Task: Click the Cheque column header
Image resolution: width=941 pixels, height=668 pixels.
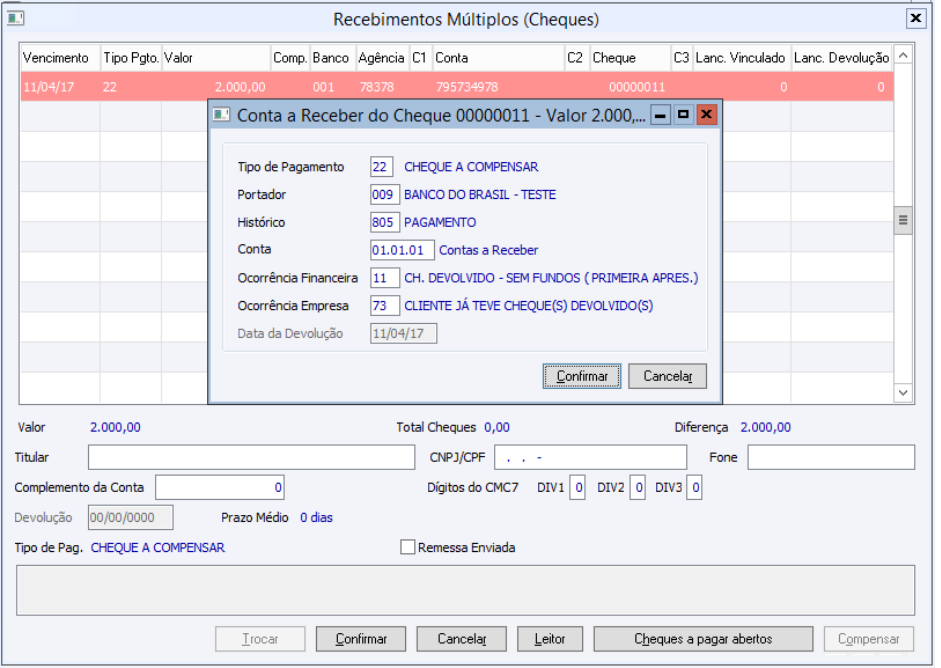Action: click(630, 58)
